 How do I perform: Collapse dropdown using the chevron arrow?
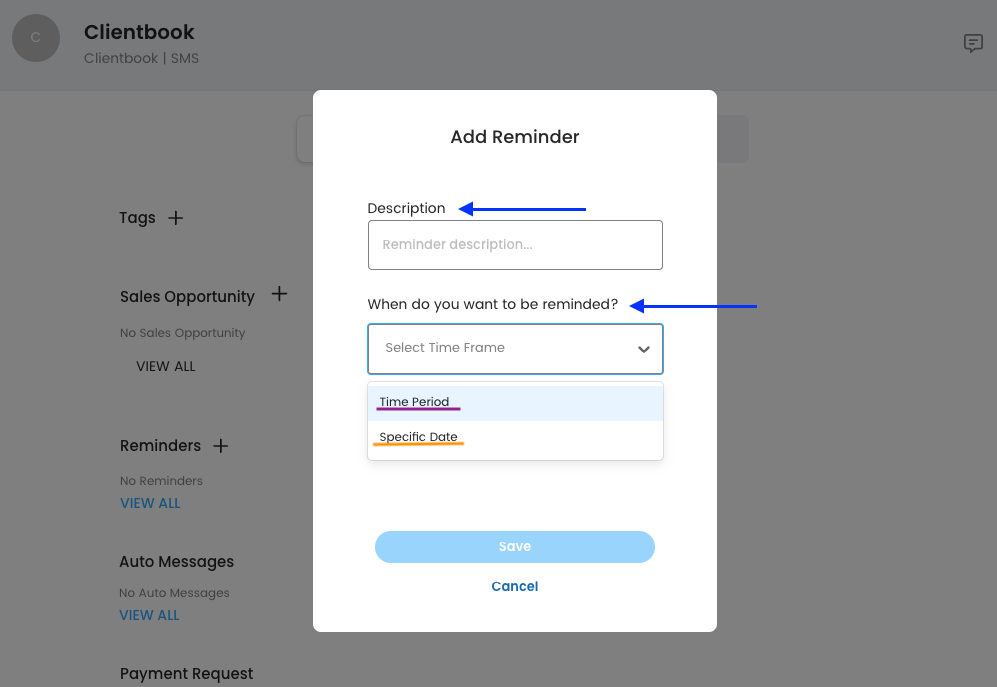tap(643, 349)
